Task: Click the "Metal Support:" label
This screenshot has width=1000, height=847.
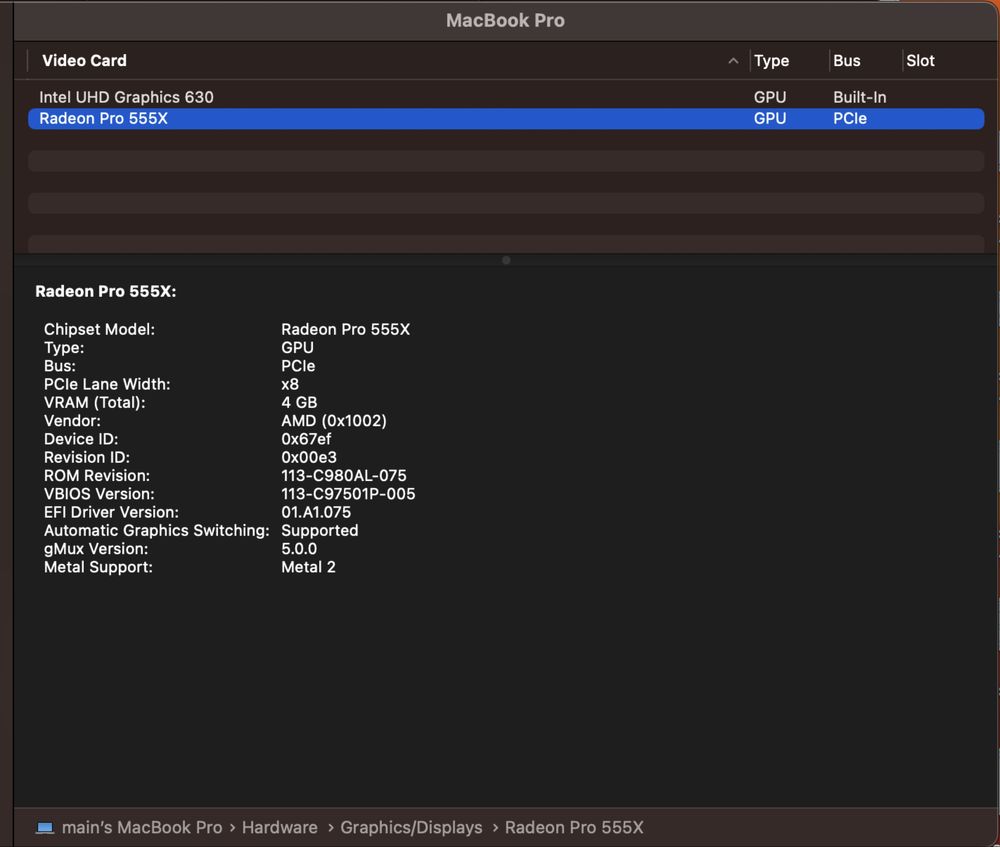Action: 98,567
